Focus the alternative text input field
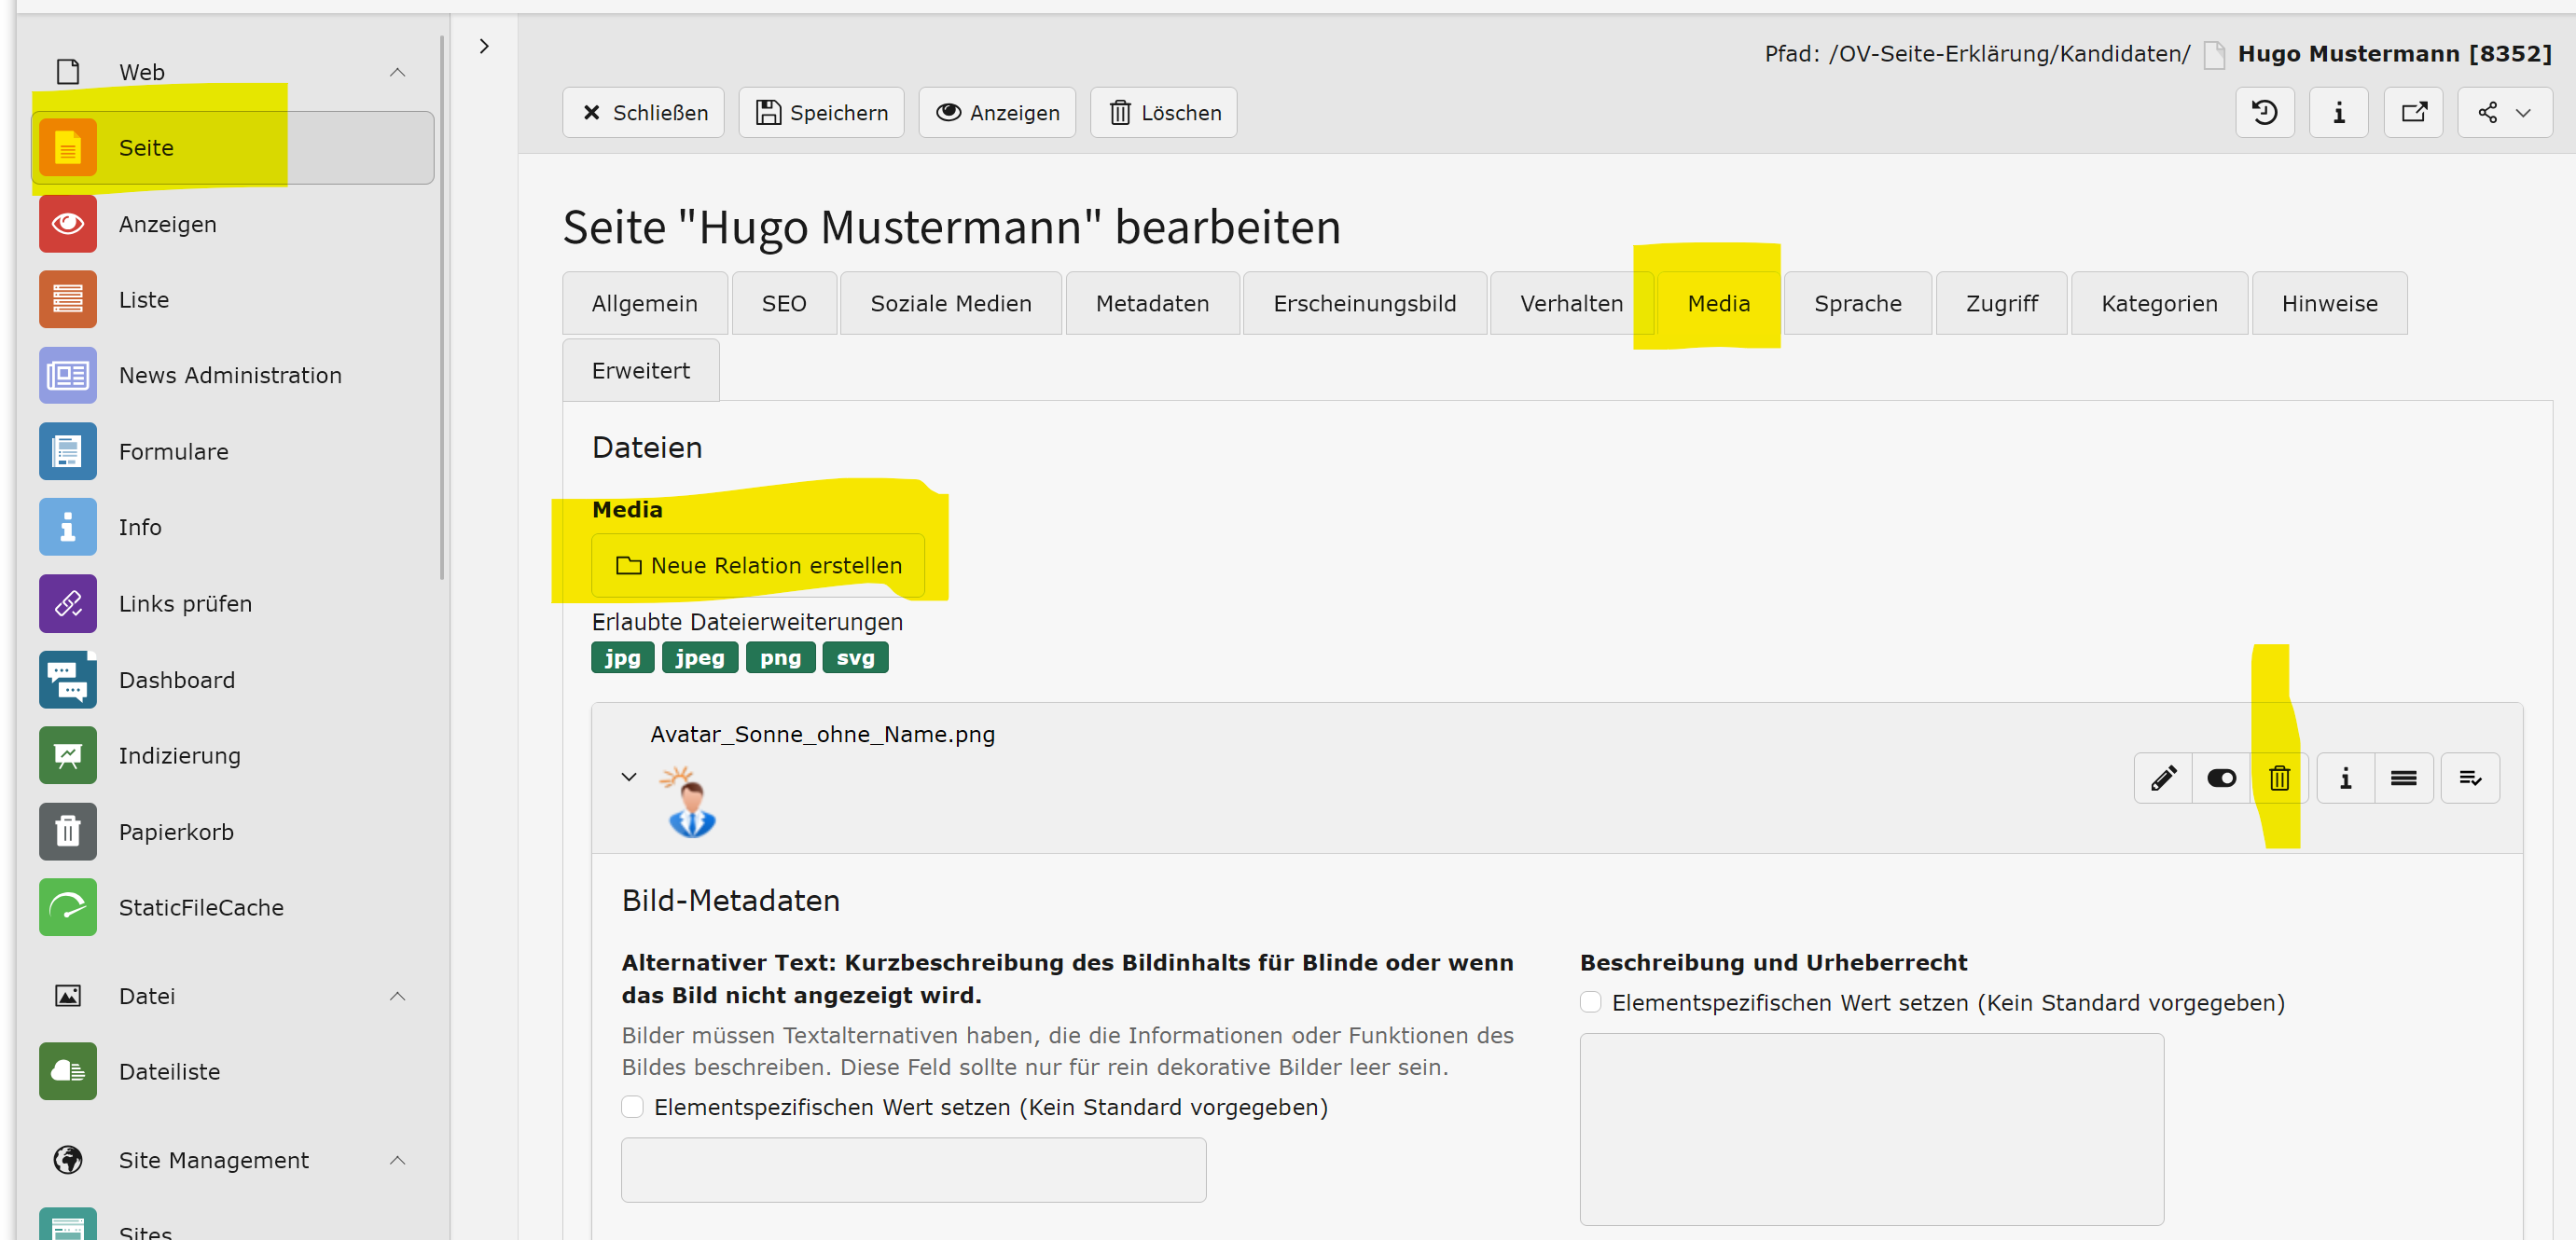2576x1240 pixels. click(x=914, y=1170)
